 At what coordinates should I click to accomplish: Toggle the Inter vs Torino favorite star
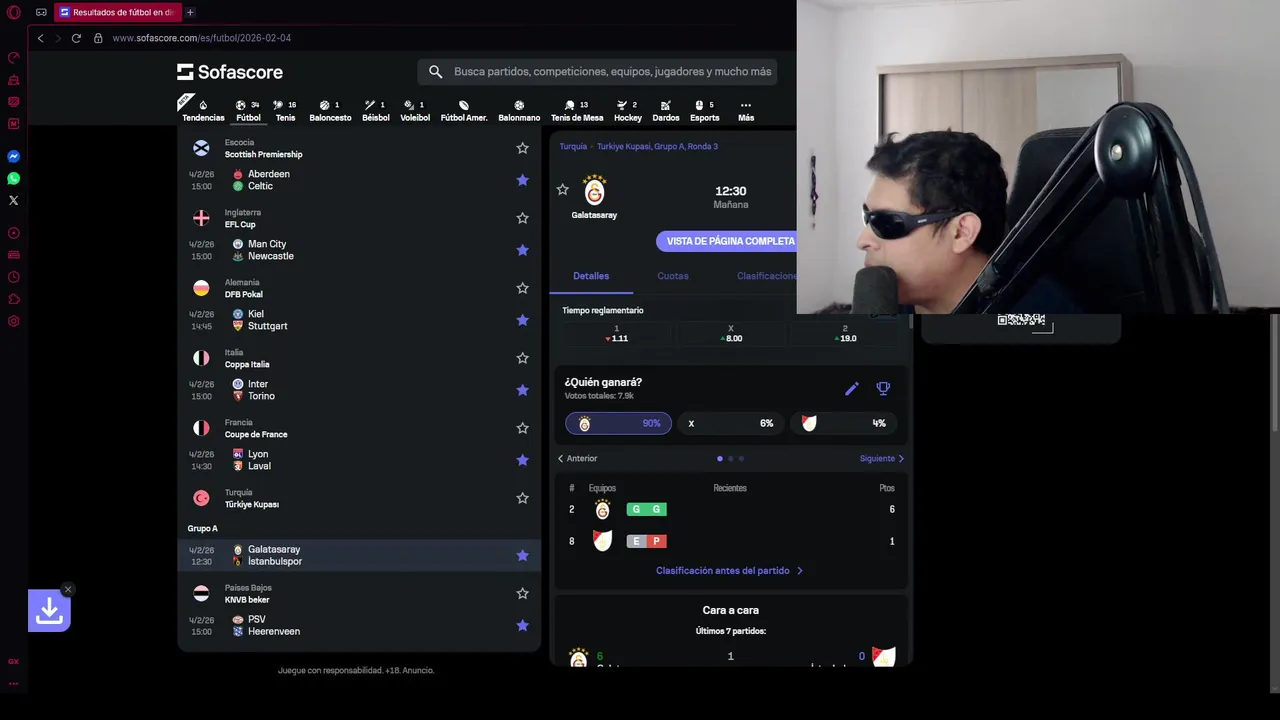522,390
